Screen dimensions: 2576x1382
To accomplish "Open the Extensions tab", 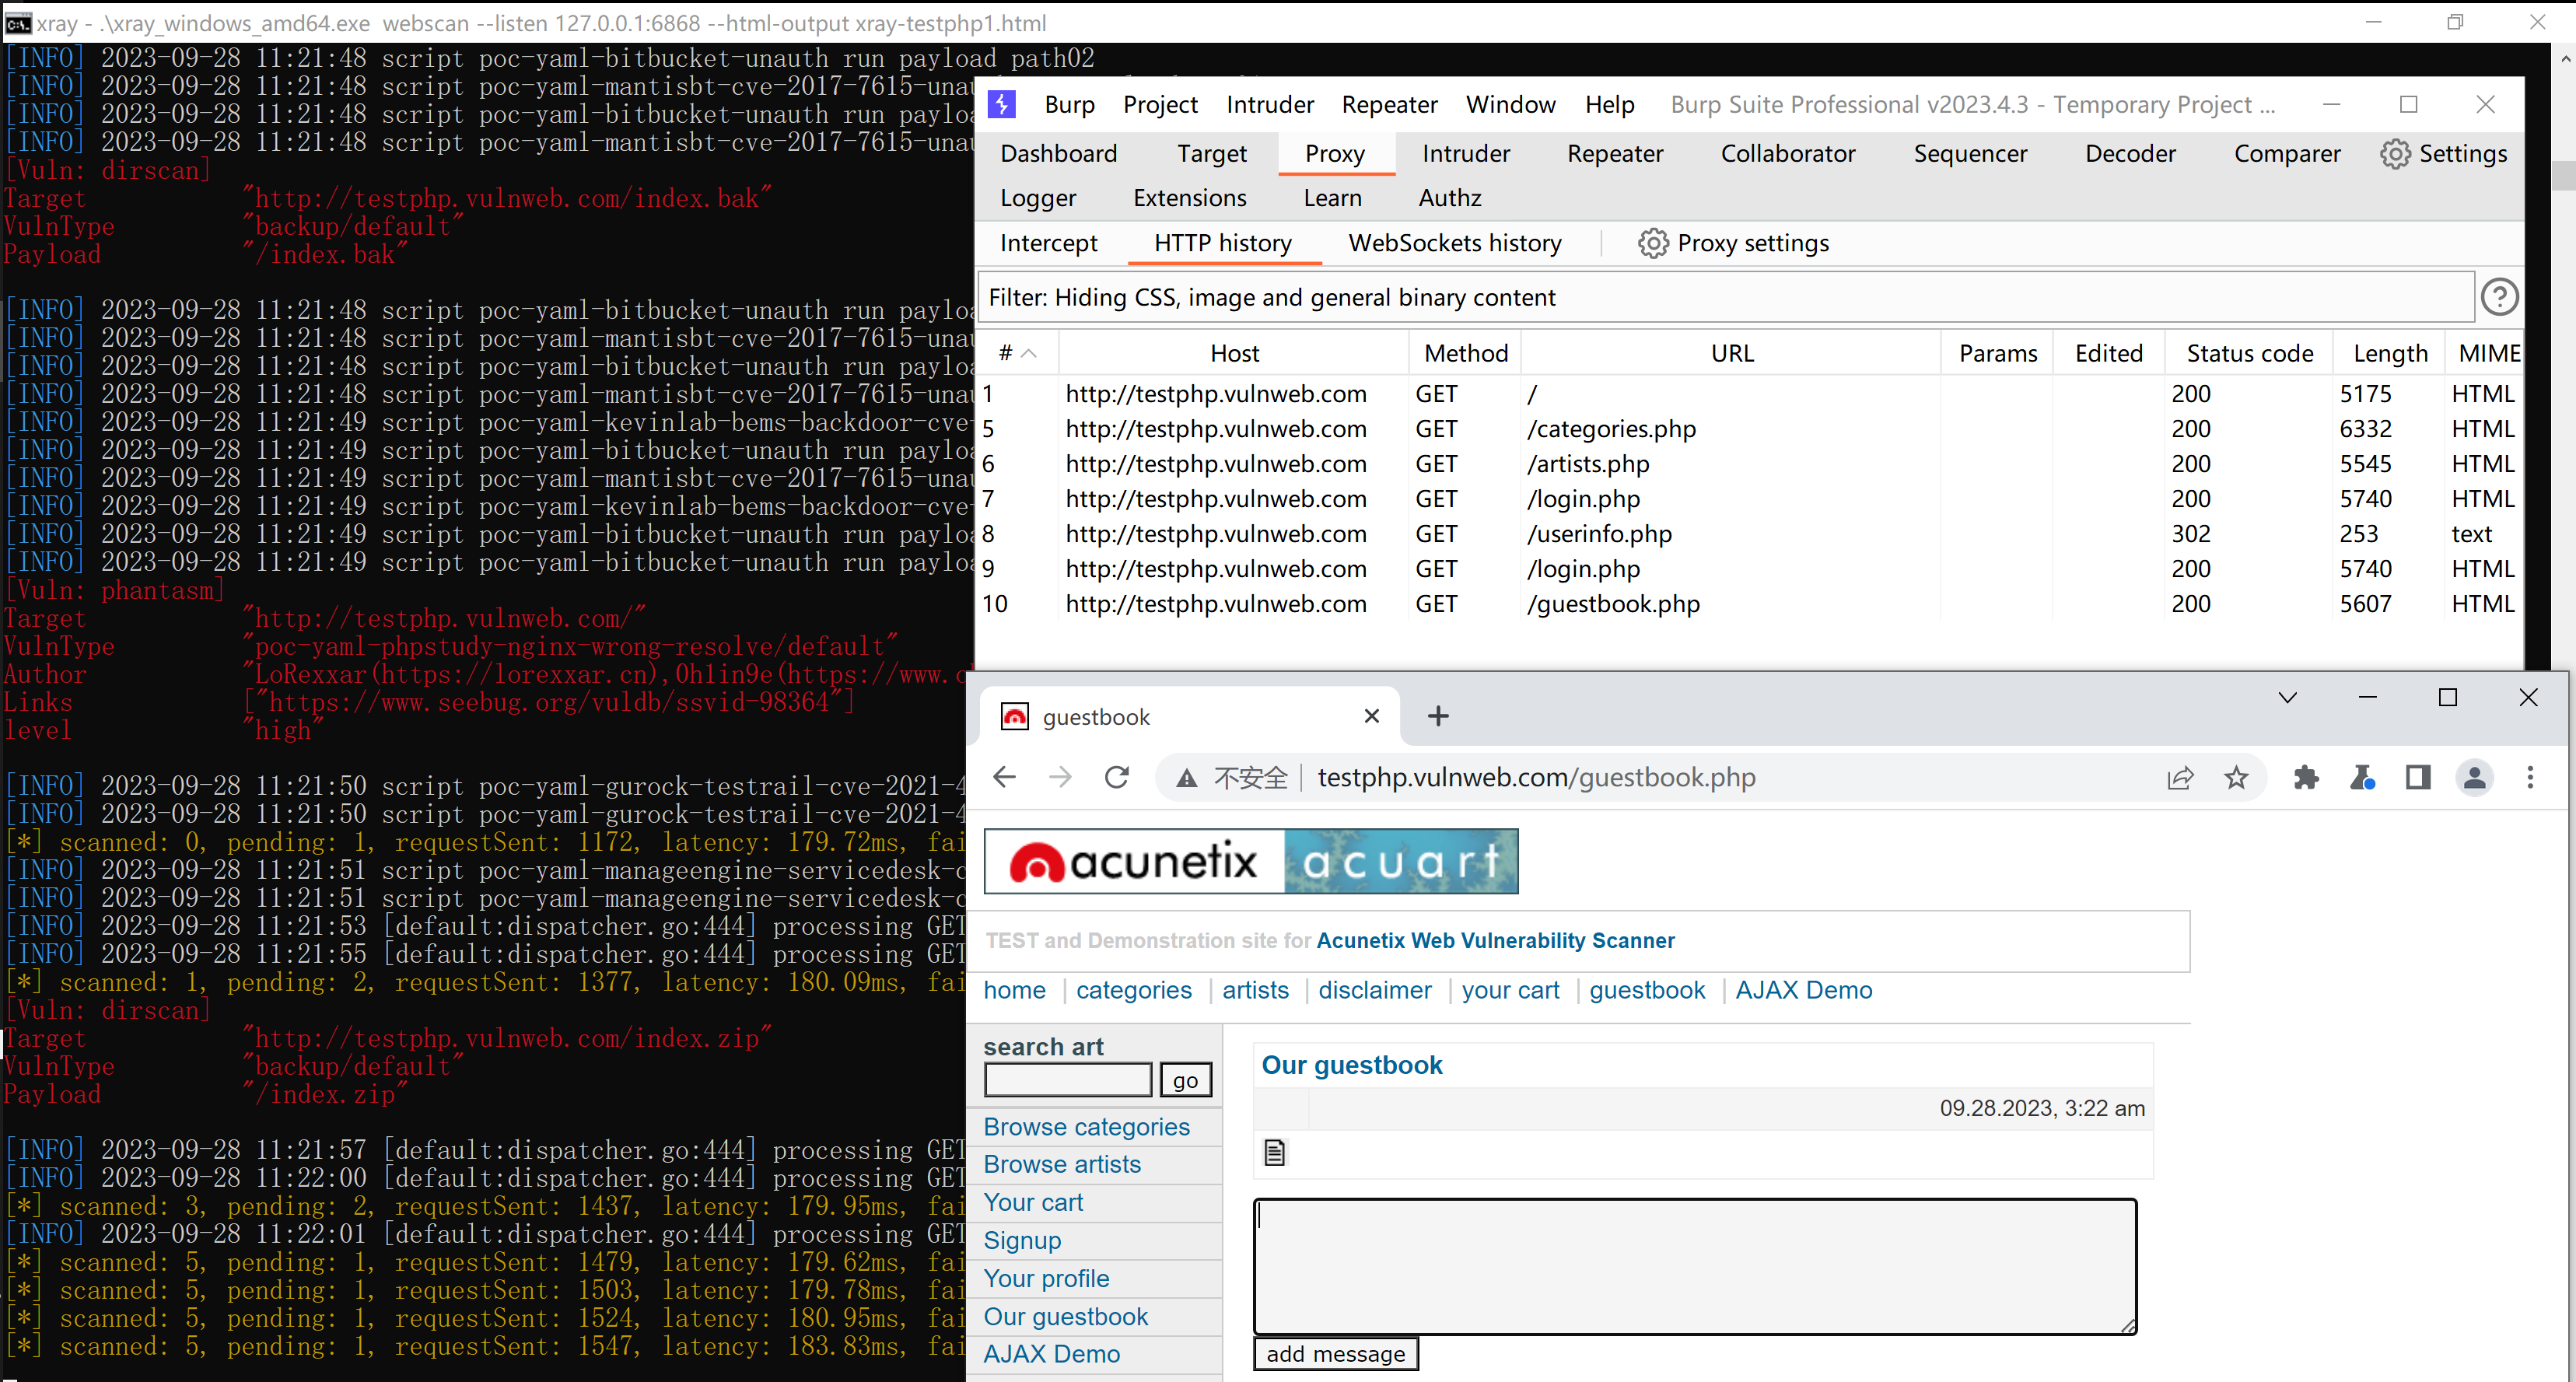I will pos(1189,198).
